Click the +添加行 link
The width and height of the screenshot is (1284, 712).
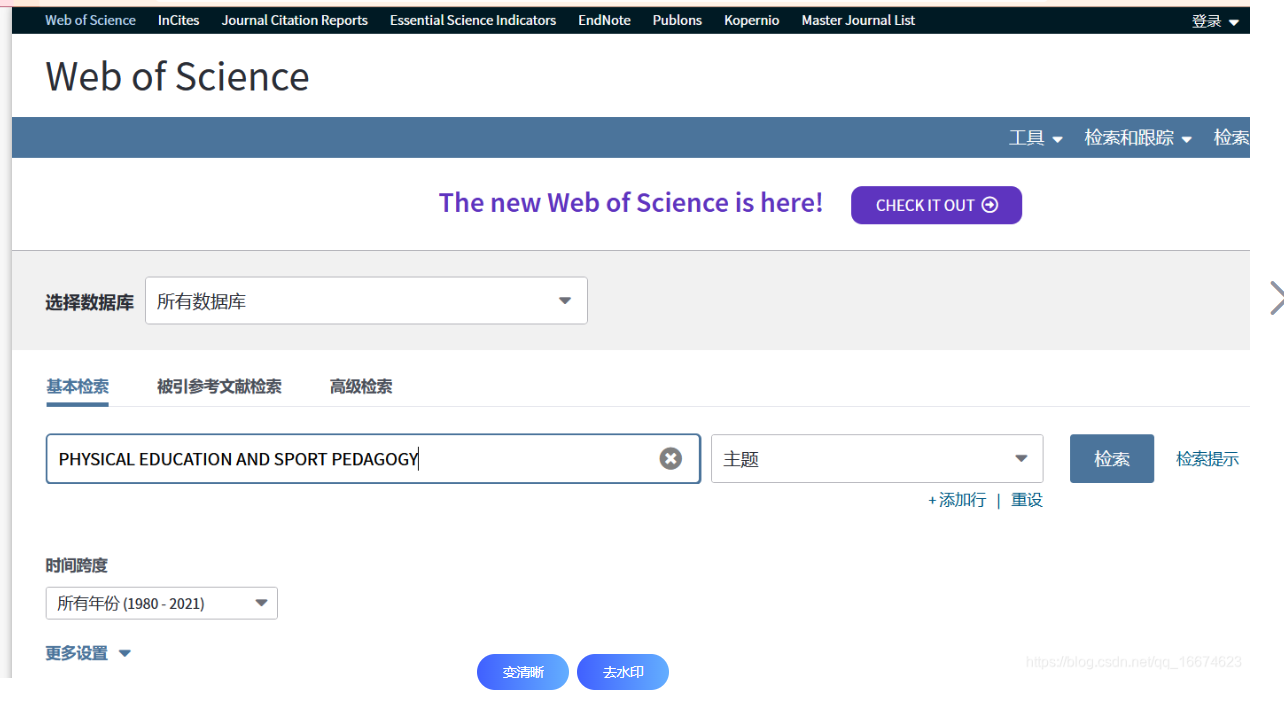(957, 500)
